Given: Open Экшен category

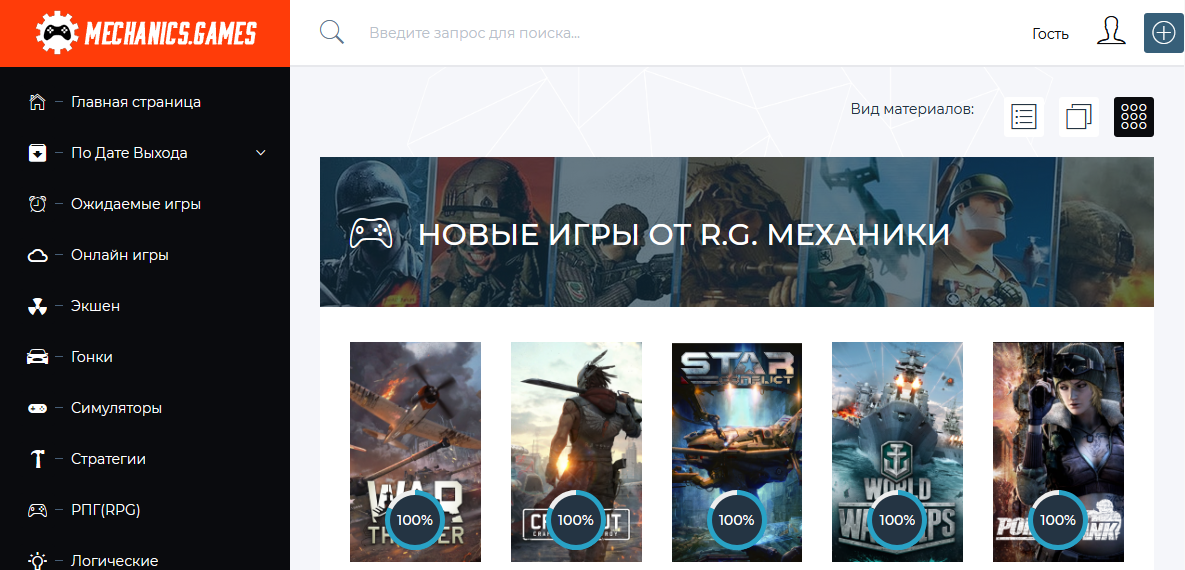Looking at the screenshot, I should [95, 306].
